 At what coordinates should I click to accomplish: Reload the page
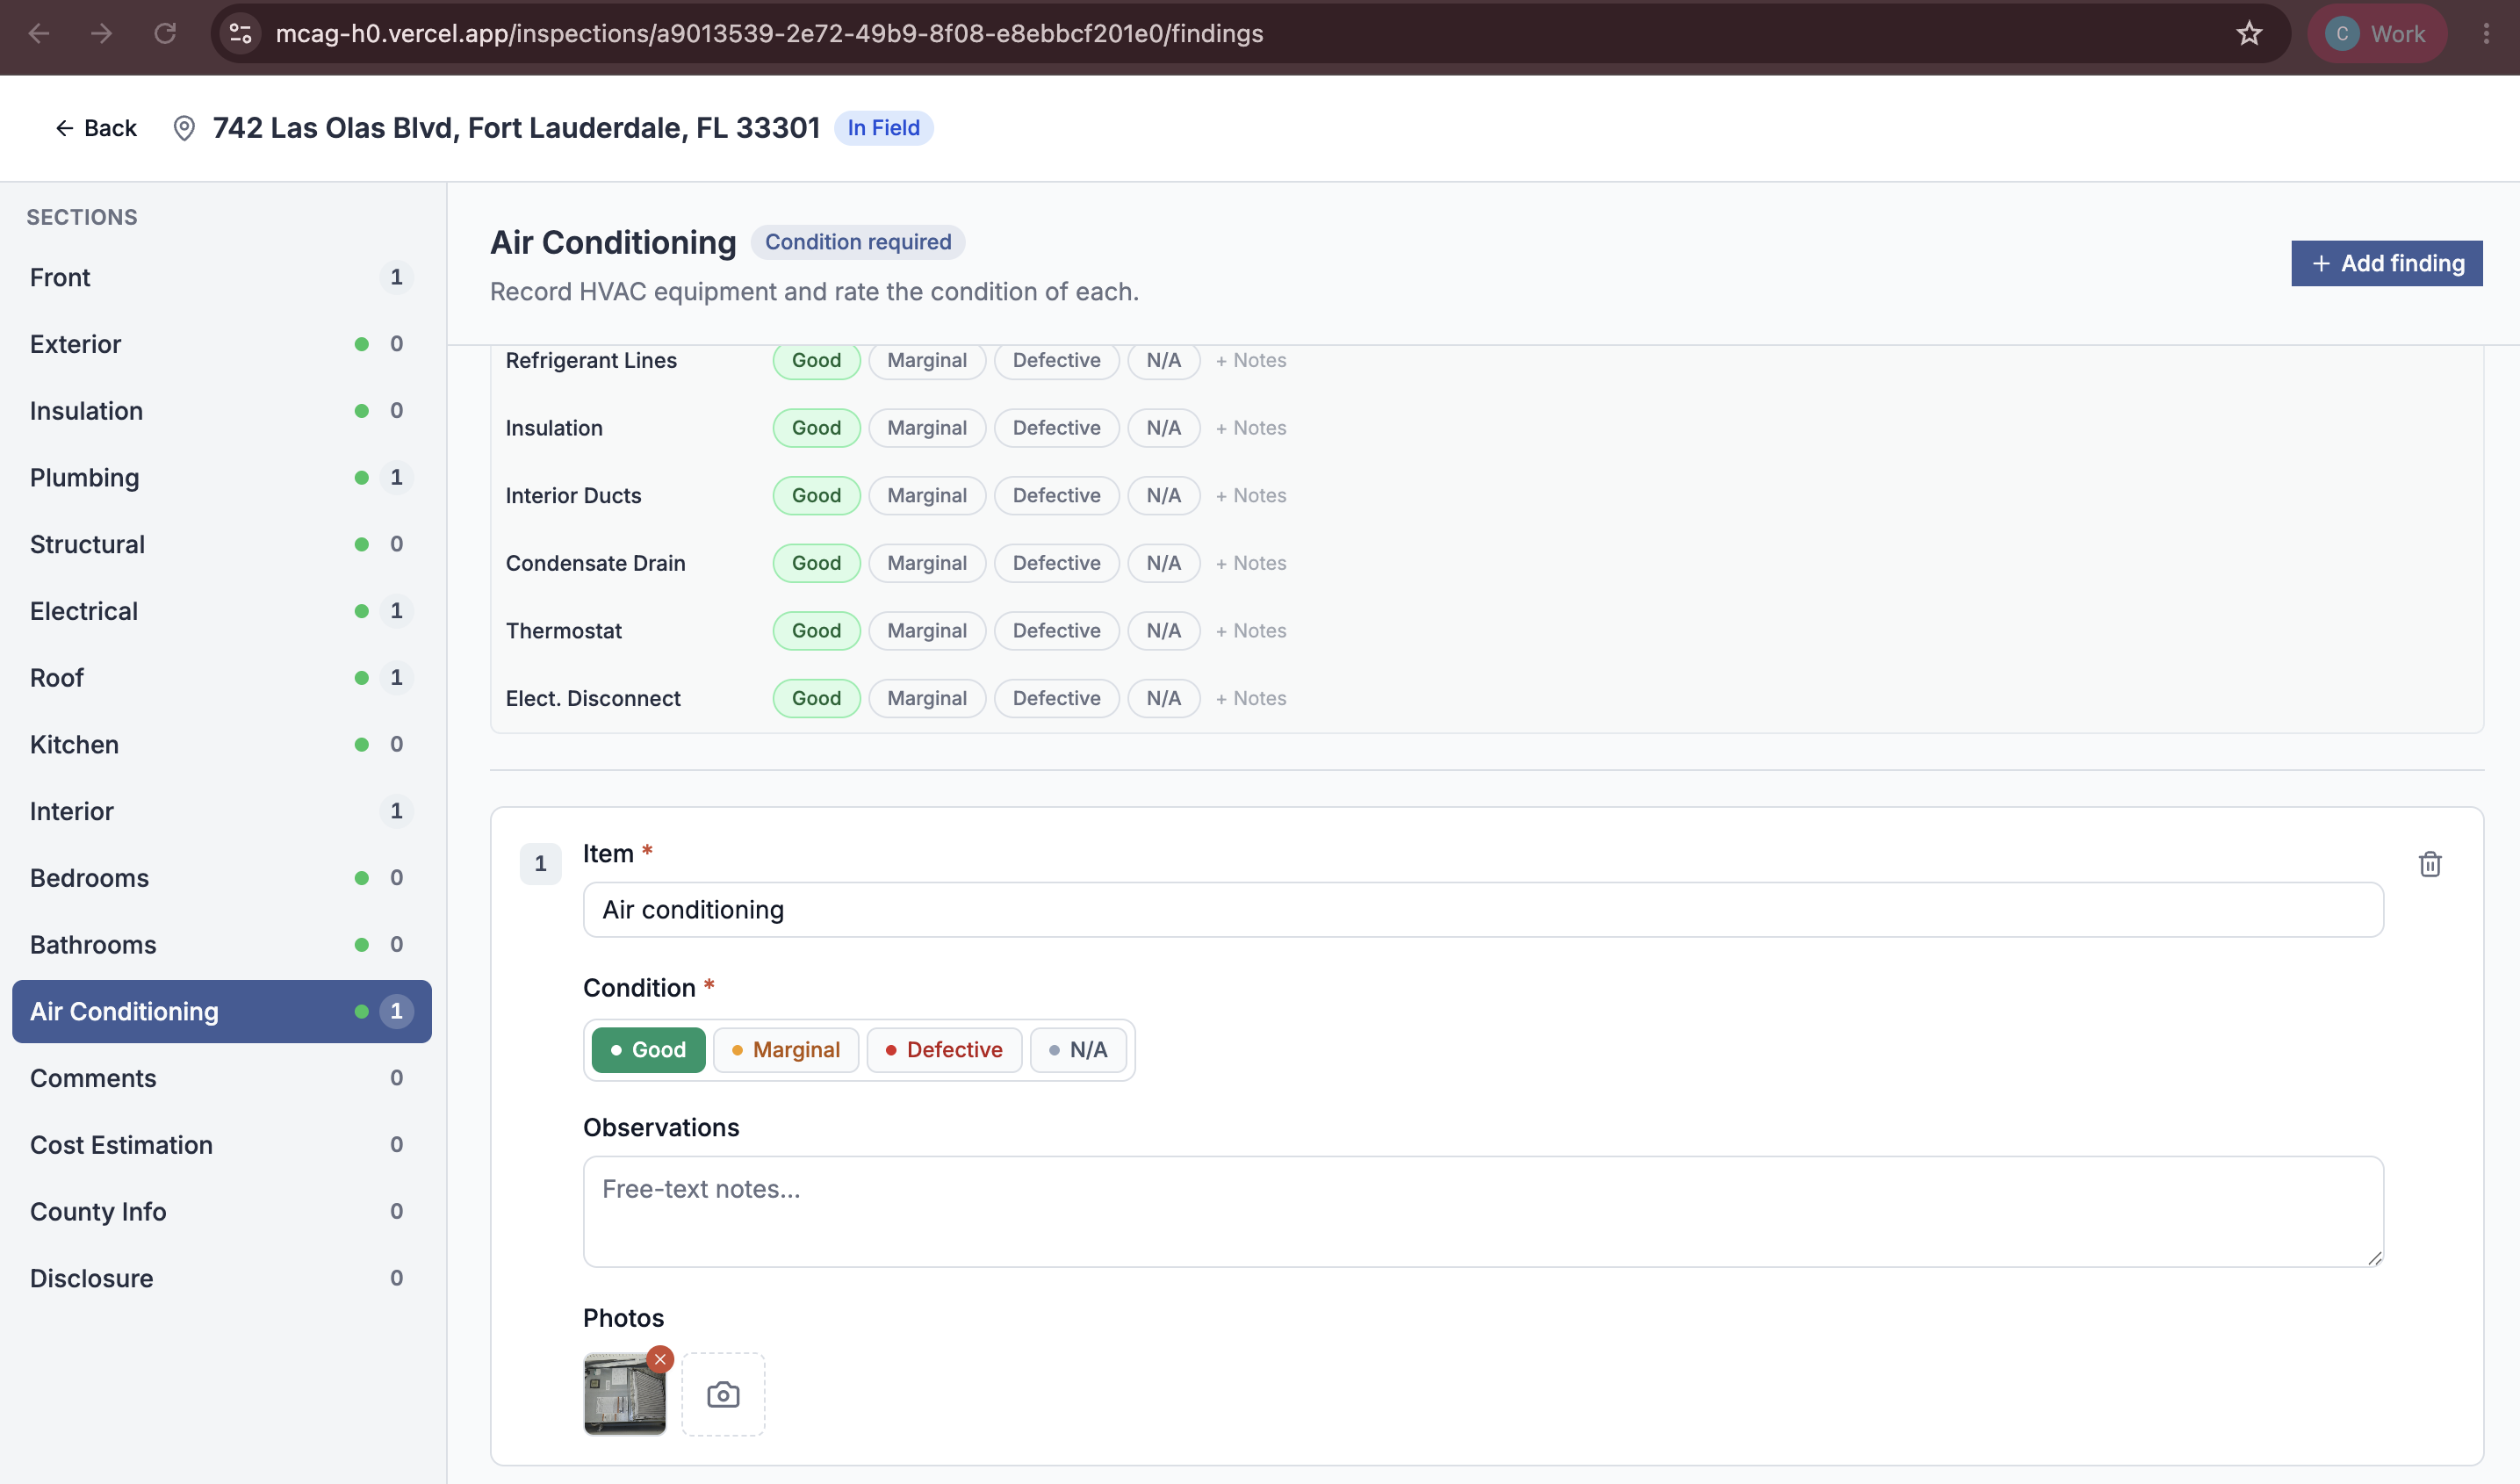point(165,33)
